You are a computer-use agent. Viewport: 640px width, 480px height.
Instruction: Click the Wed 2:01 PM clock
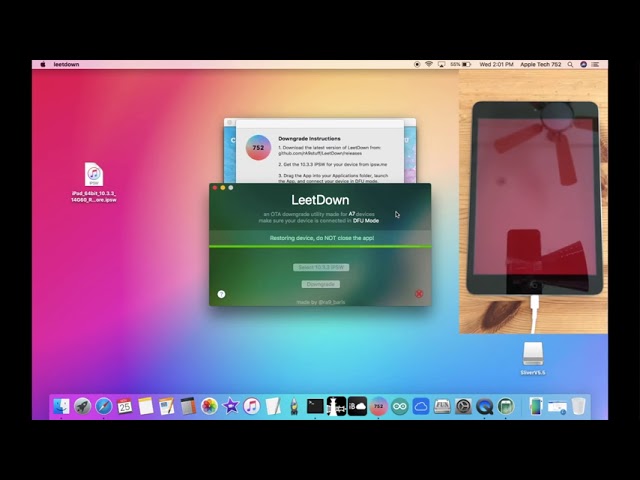pos(496,64)
